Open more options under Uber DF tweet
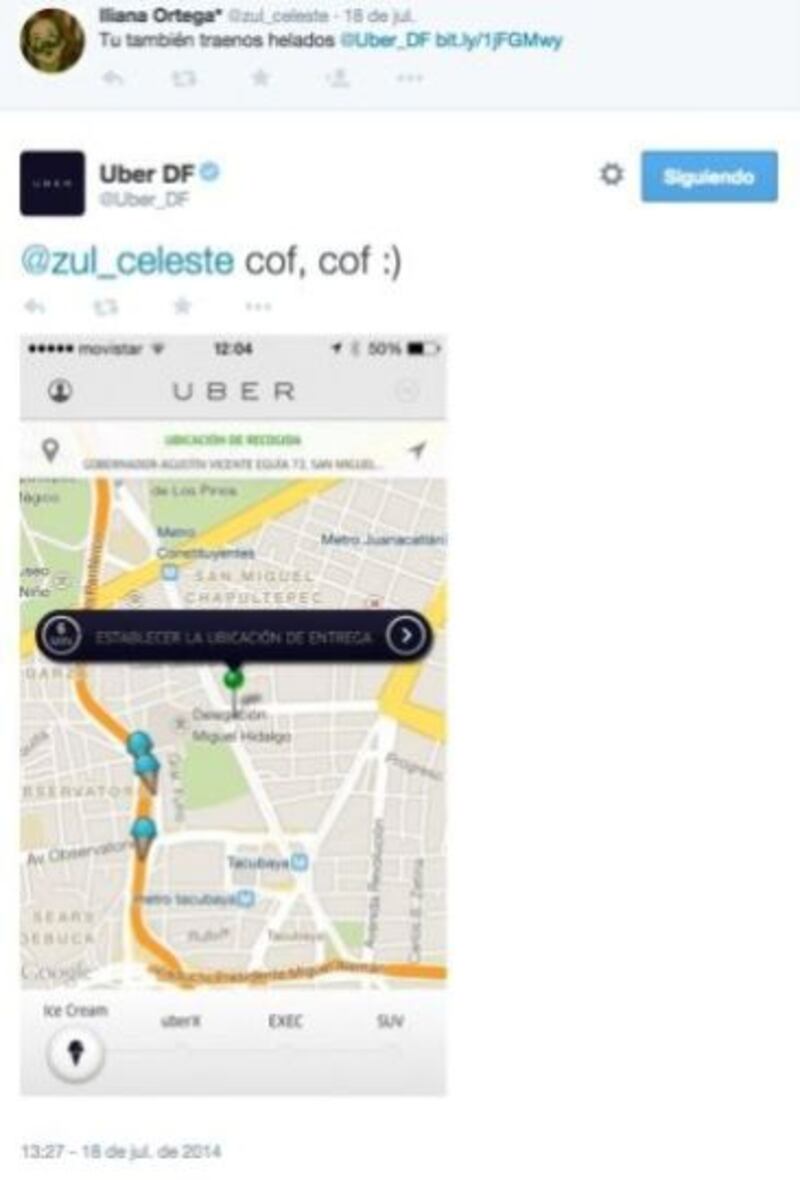Viewport: 800px width, 1180px height. [258, 306]
